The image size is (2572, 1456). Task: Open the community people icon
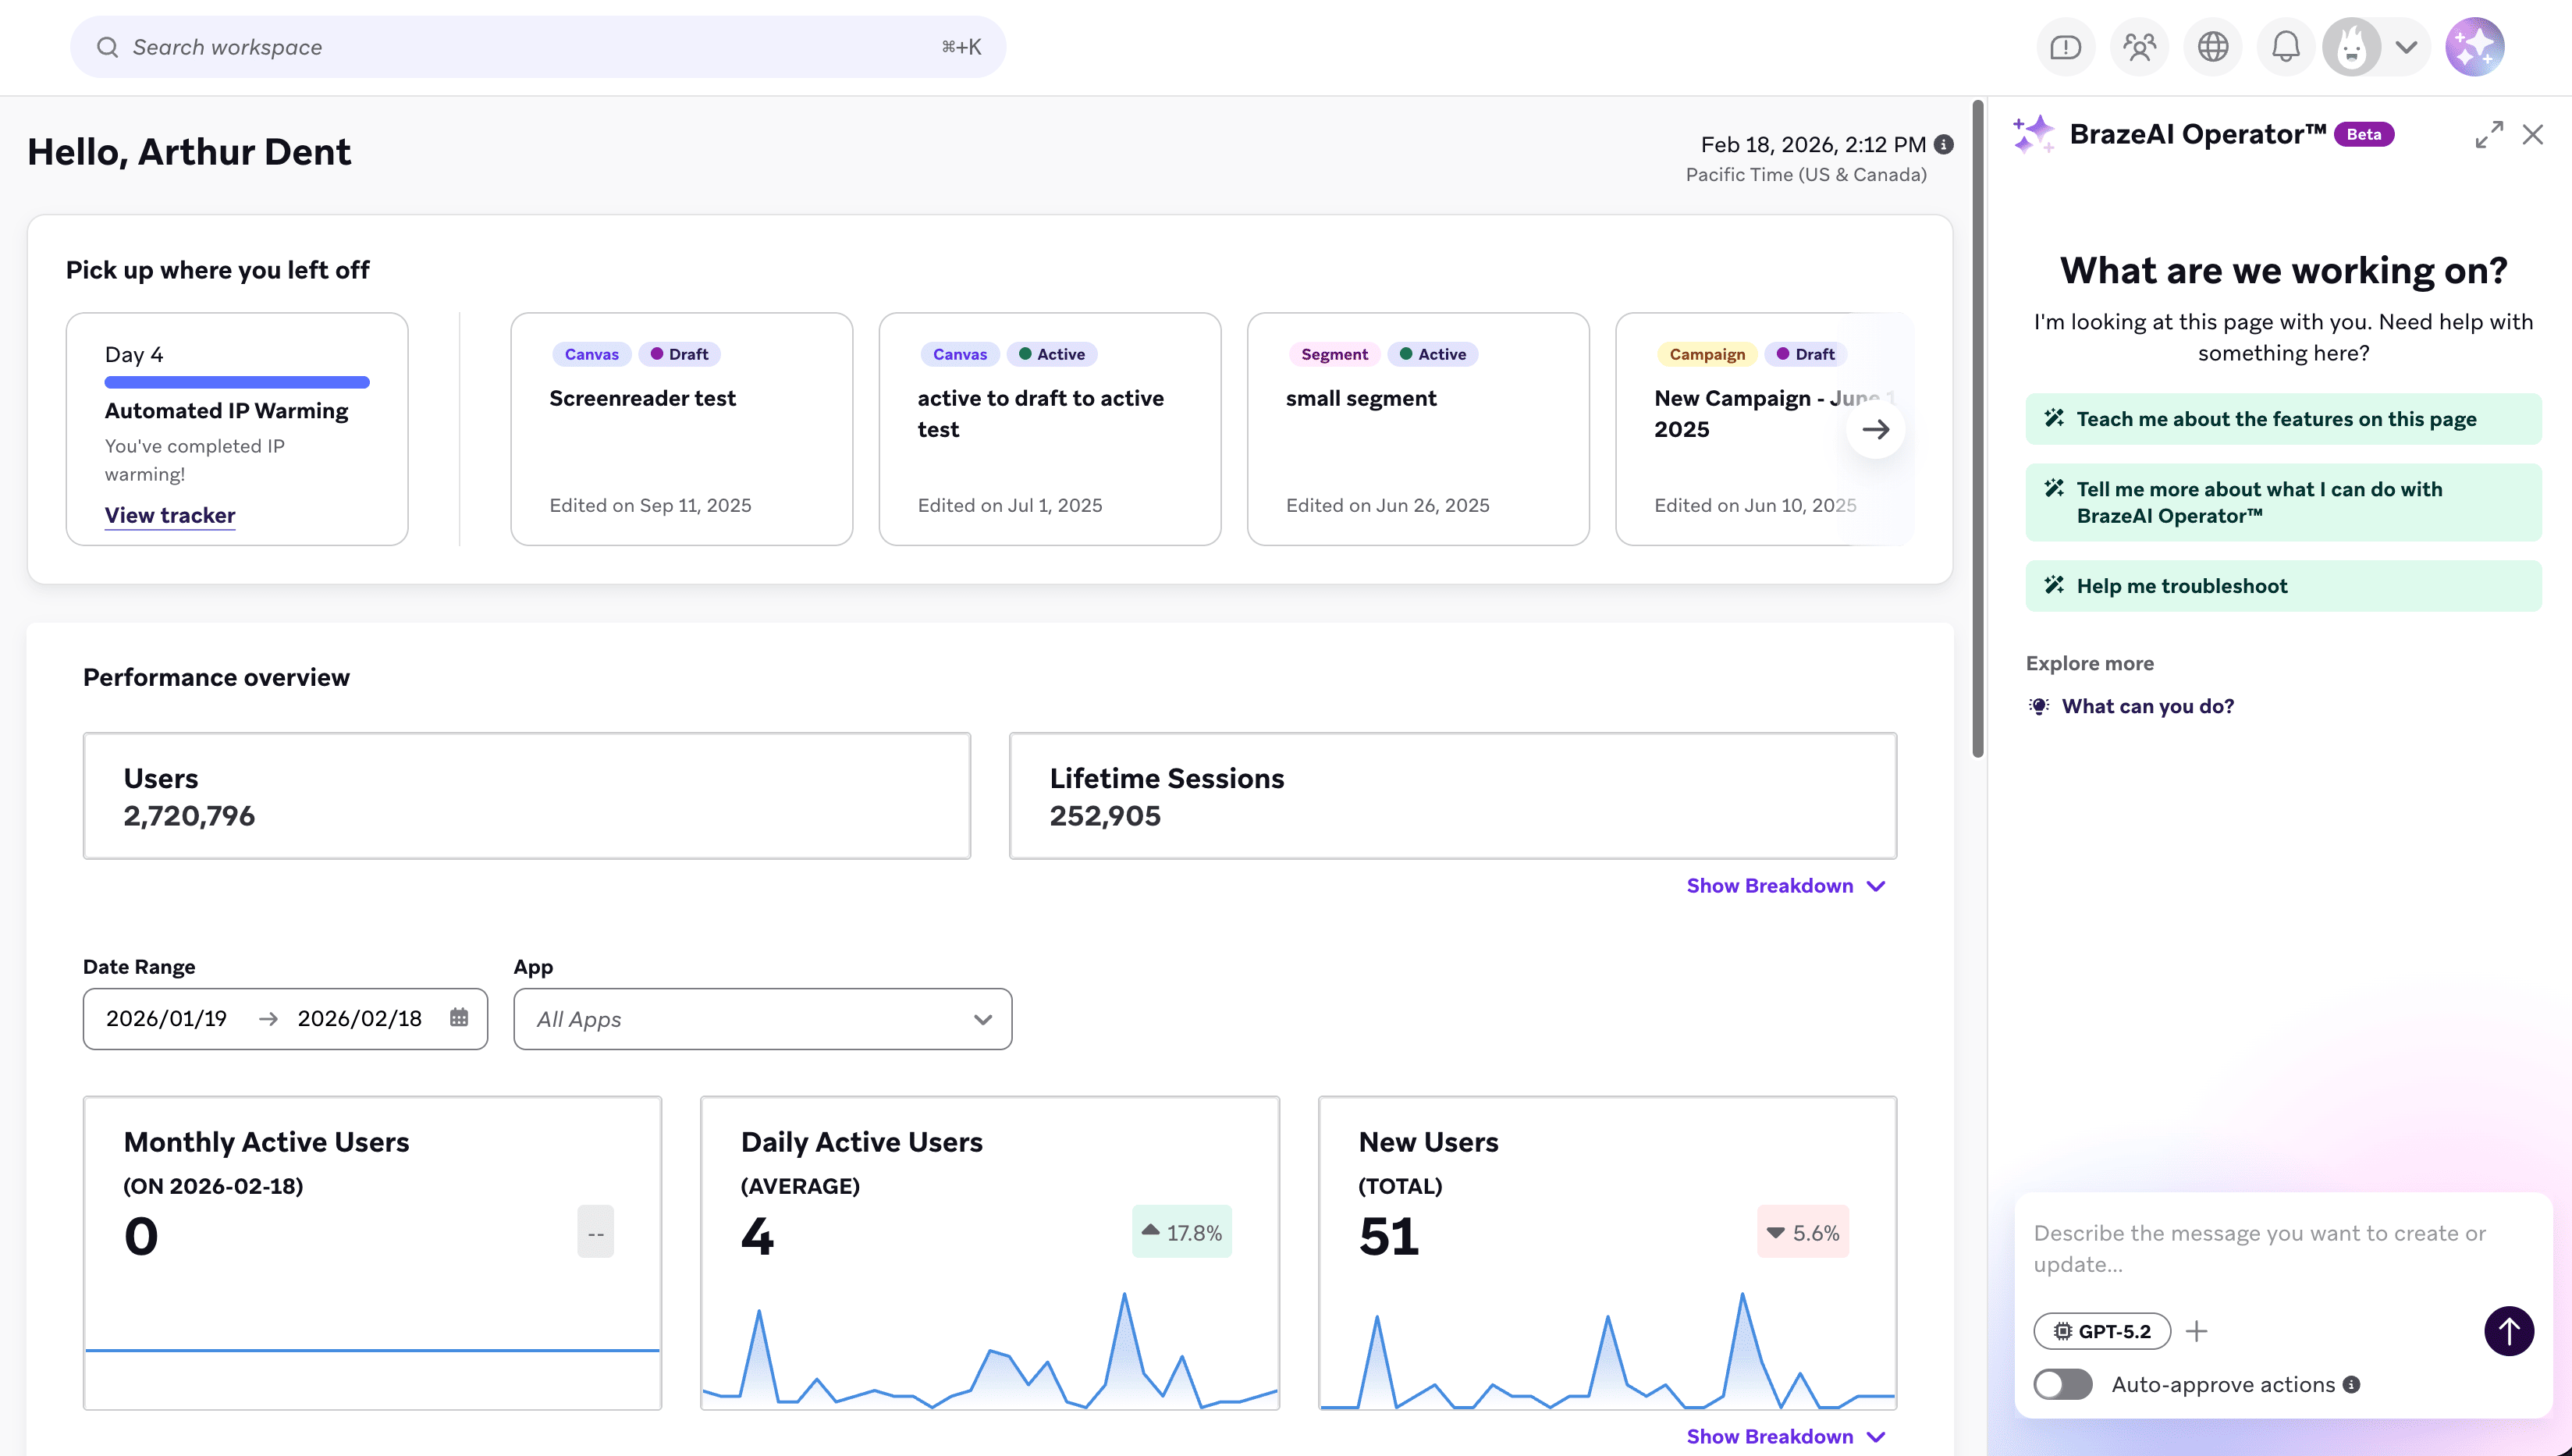2139,47
